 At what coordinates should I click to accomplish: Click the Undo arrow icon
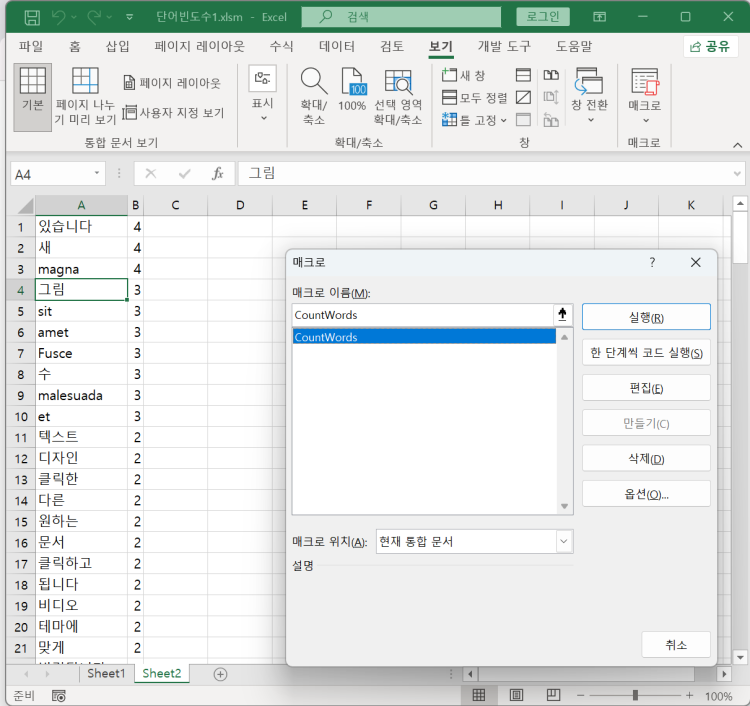tap(59, 18)
